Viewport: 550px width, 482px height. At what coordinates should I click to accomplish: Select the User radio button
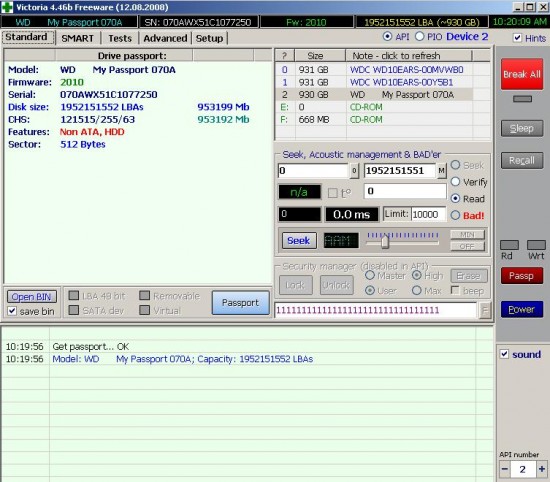pos(370,290)
